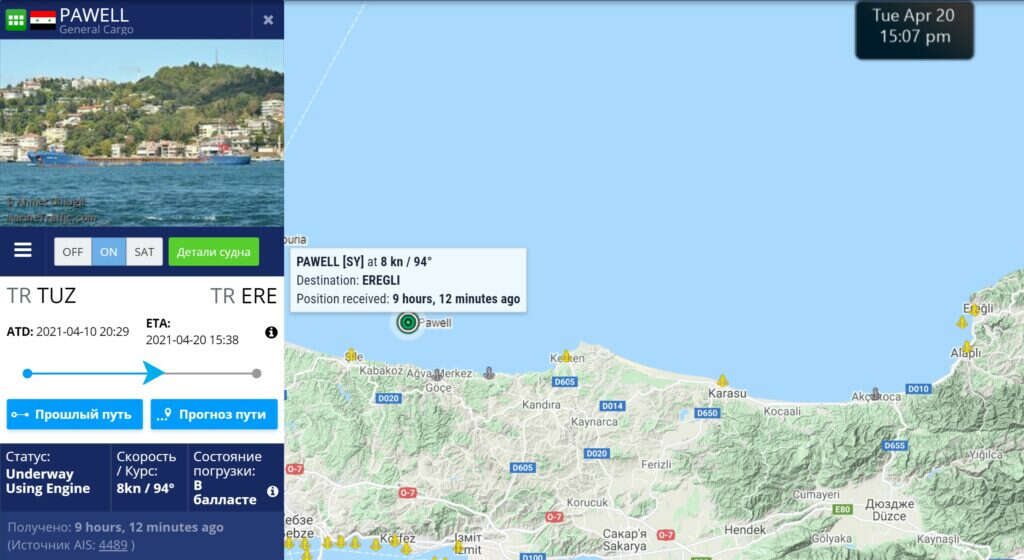Show past track with Прошлый путь
The height and width of the screenshot is (560, 1024).
[74, 414]
